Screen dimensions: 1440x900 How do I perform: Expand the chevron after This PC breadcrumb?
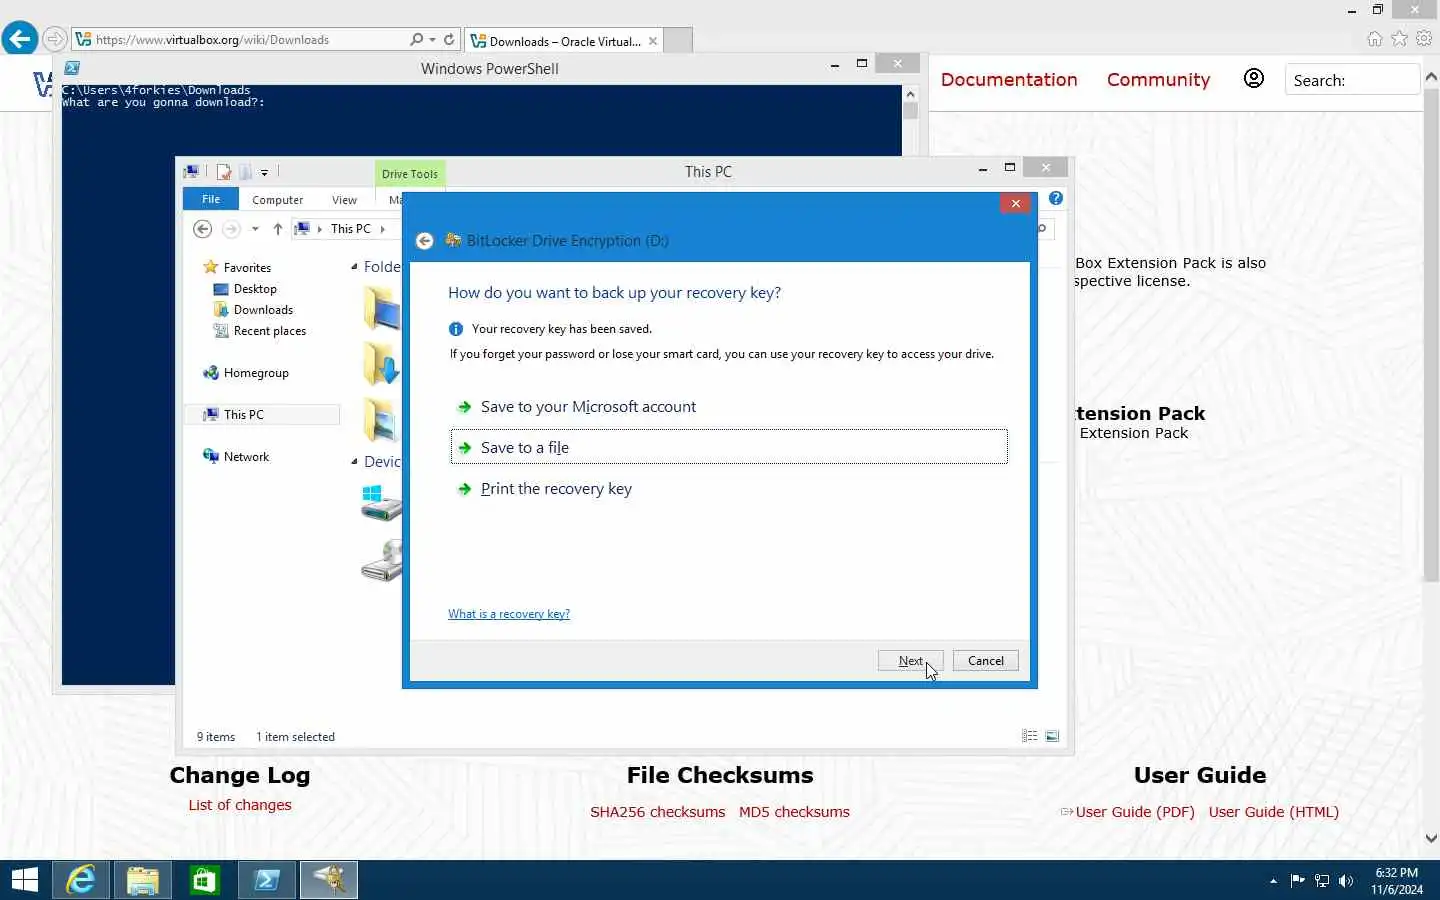382,229
